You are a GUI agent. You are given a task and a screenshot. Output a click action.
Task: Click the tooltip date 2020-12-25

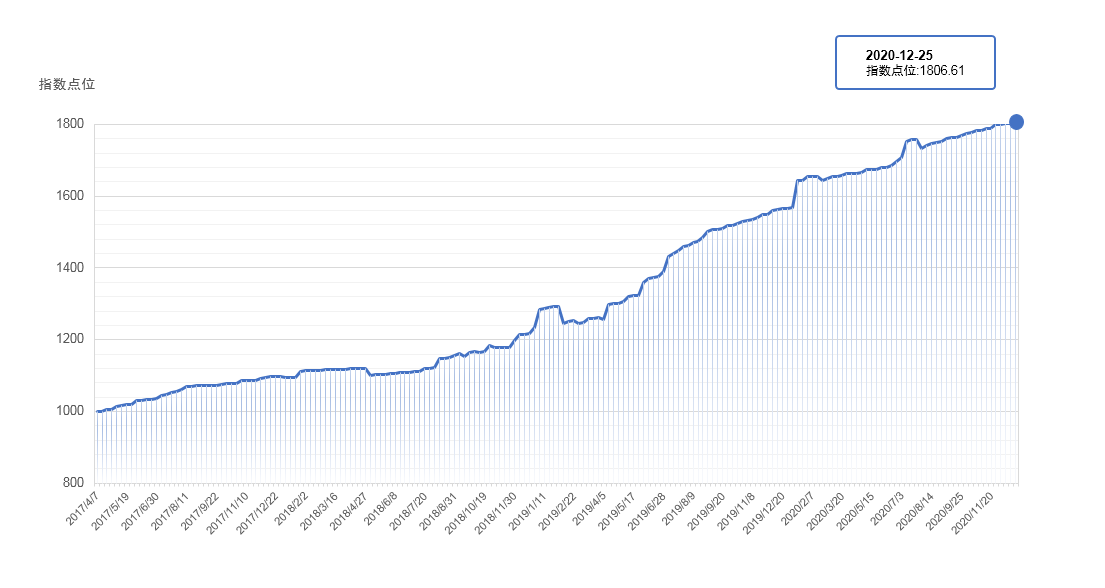[x=899, y=56]
